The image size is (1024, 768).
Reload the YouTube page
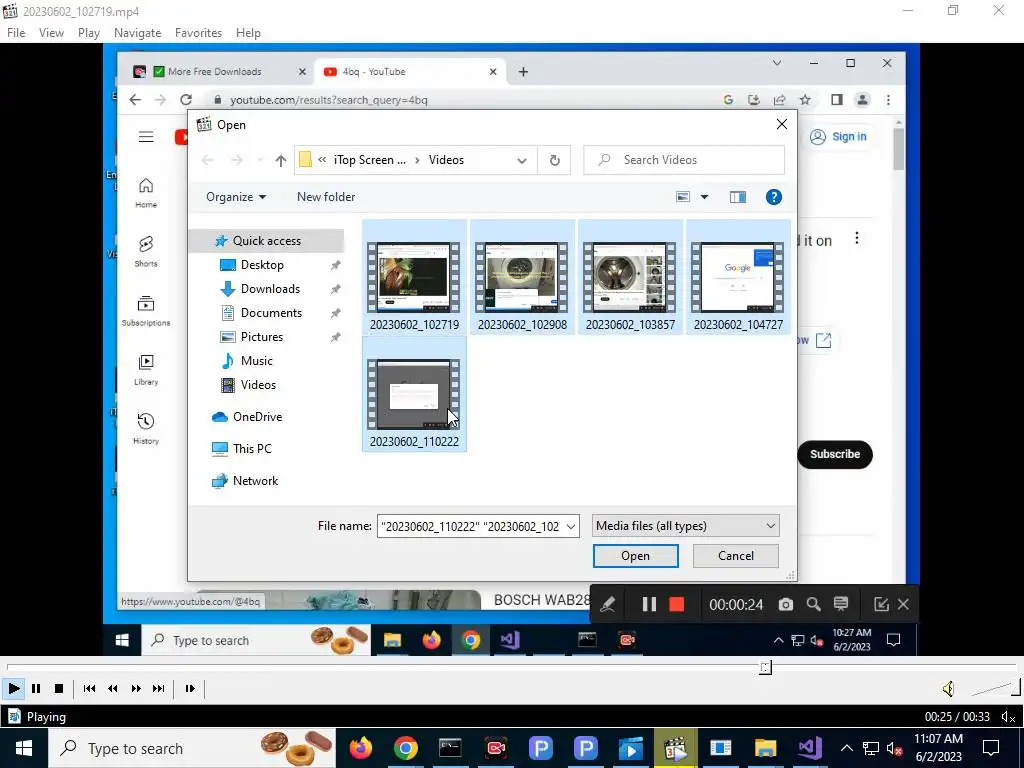(186, 100)
